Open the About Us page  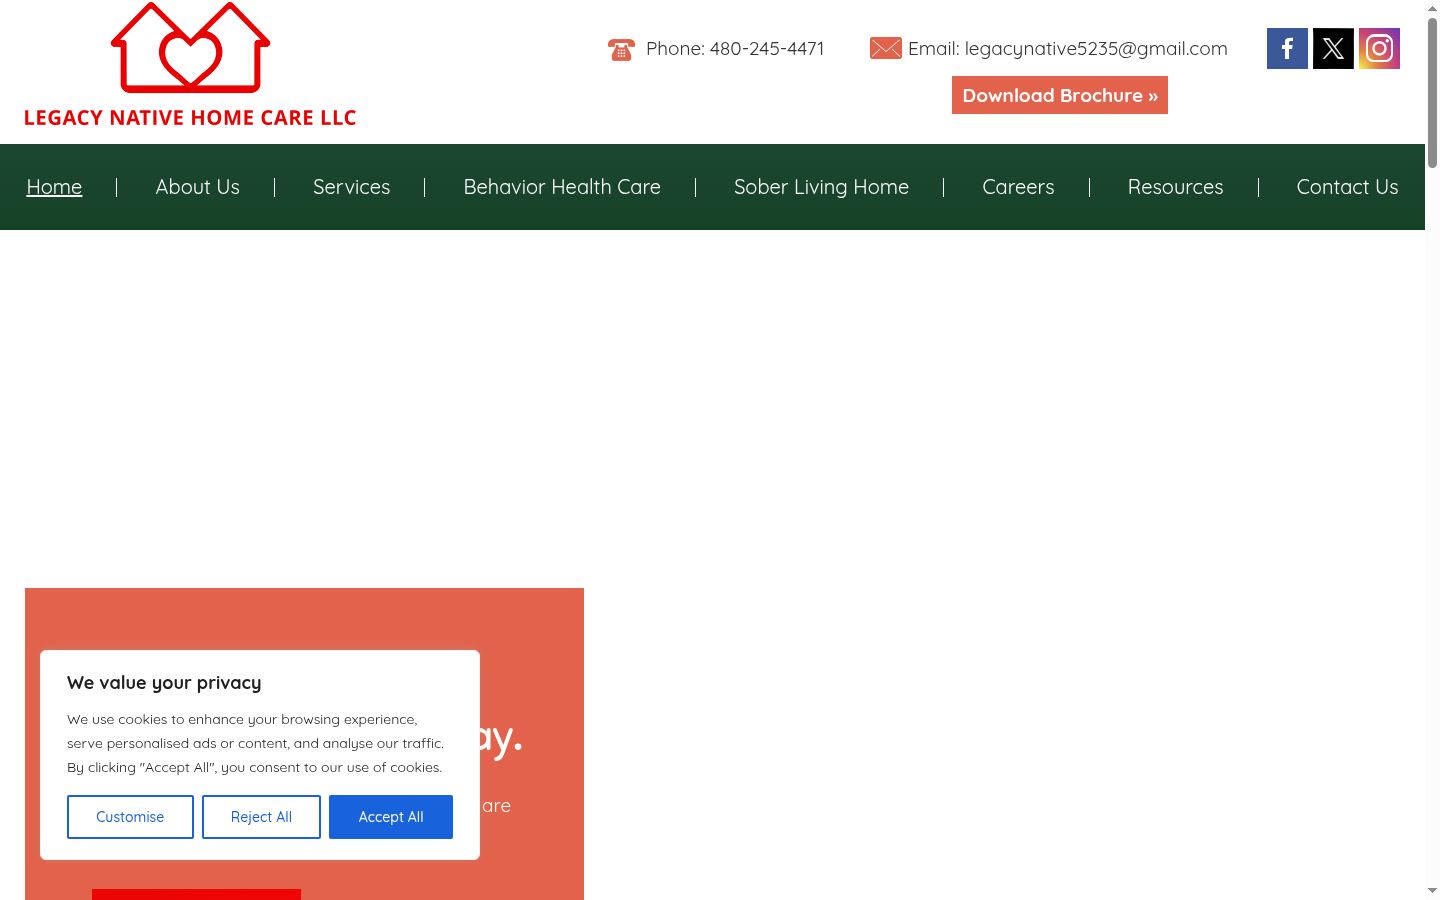pyautogui.click(x=198, y=187)
